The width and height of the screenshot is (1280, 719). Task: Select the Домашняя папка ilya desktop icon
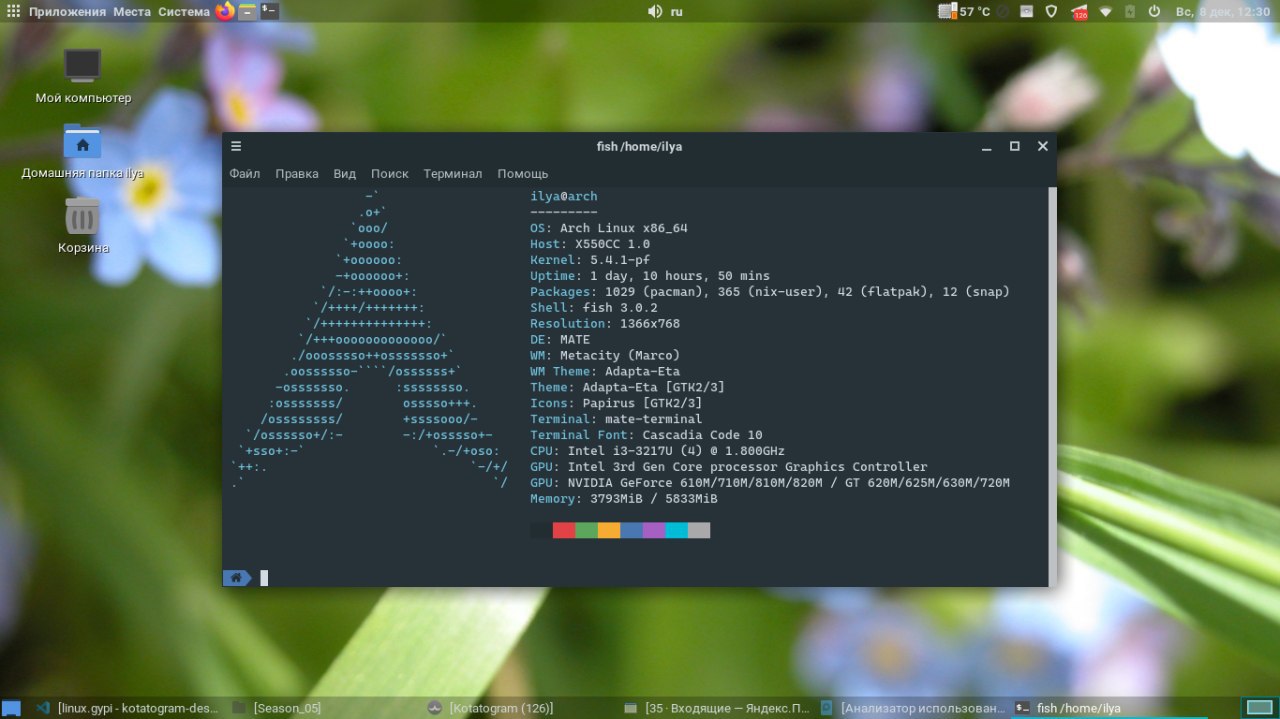pos(82,151)
